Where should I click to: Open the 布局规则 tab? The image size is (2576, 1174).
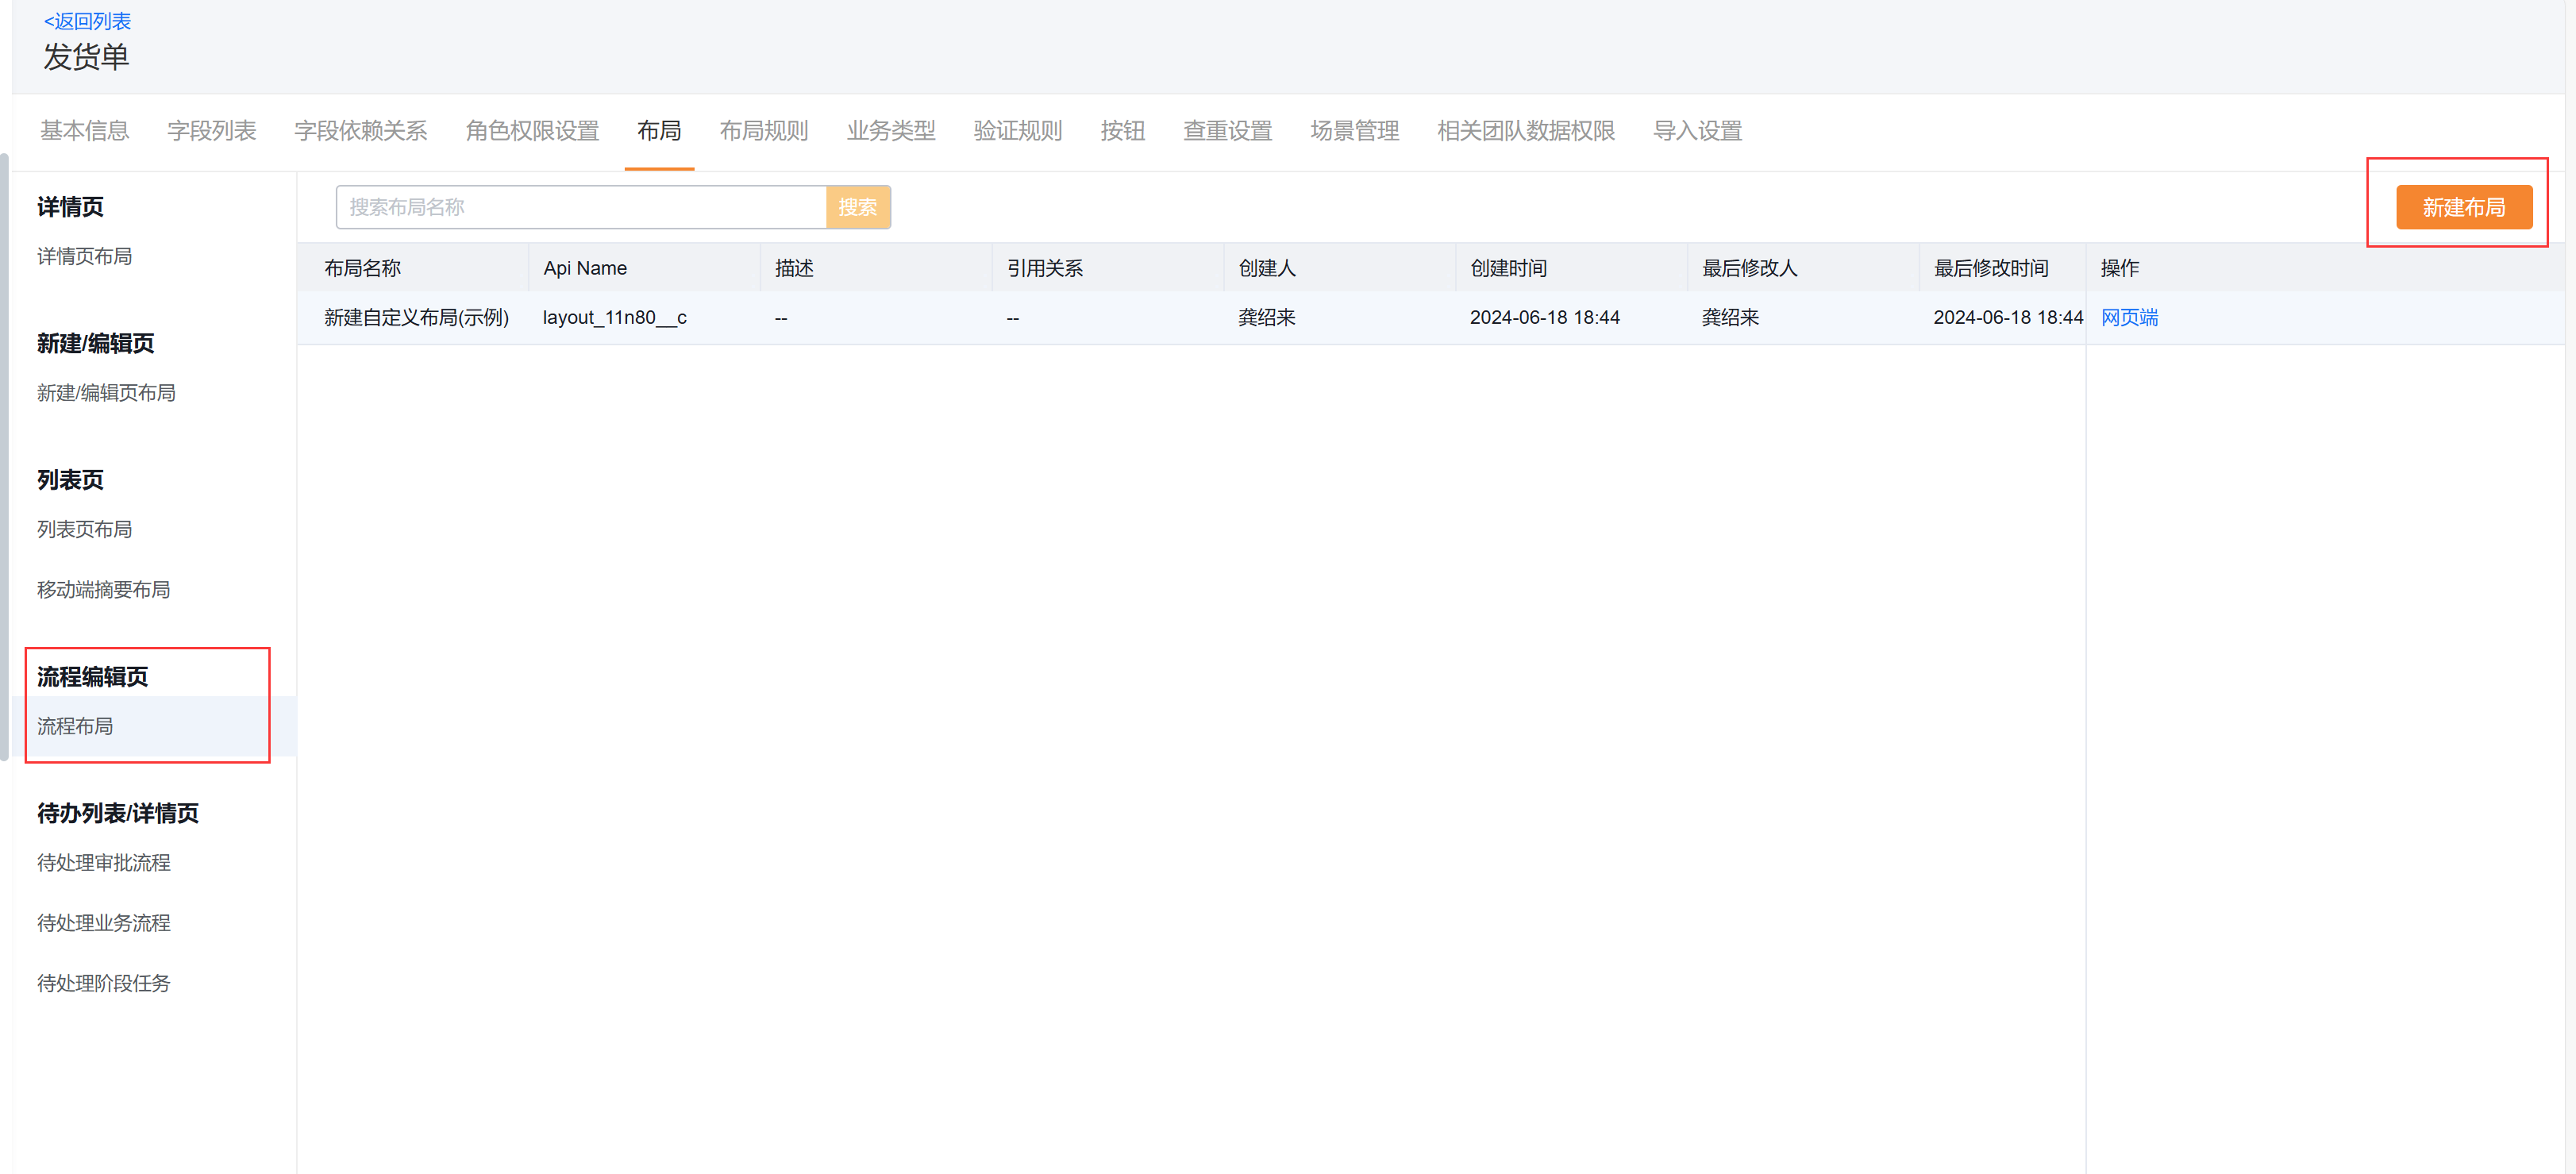tap(764, 131)
